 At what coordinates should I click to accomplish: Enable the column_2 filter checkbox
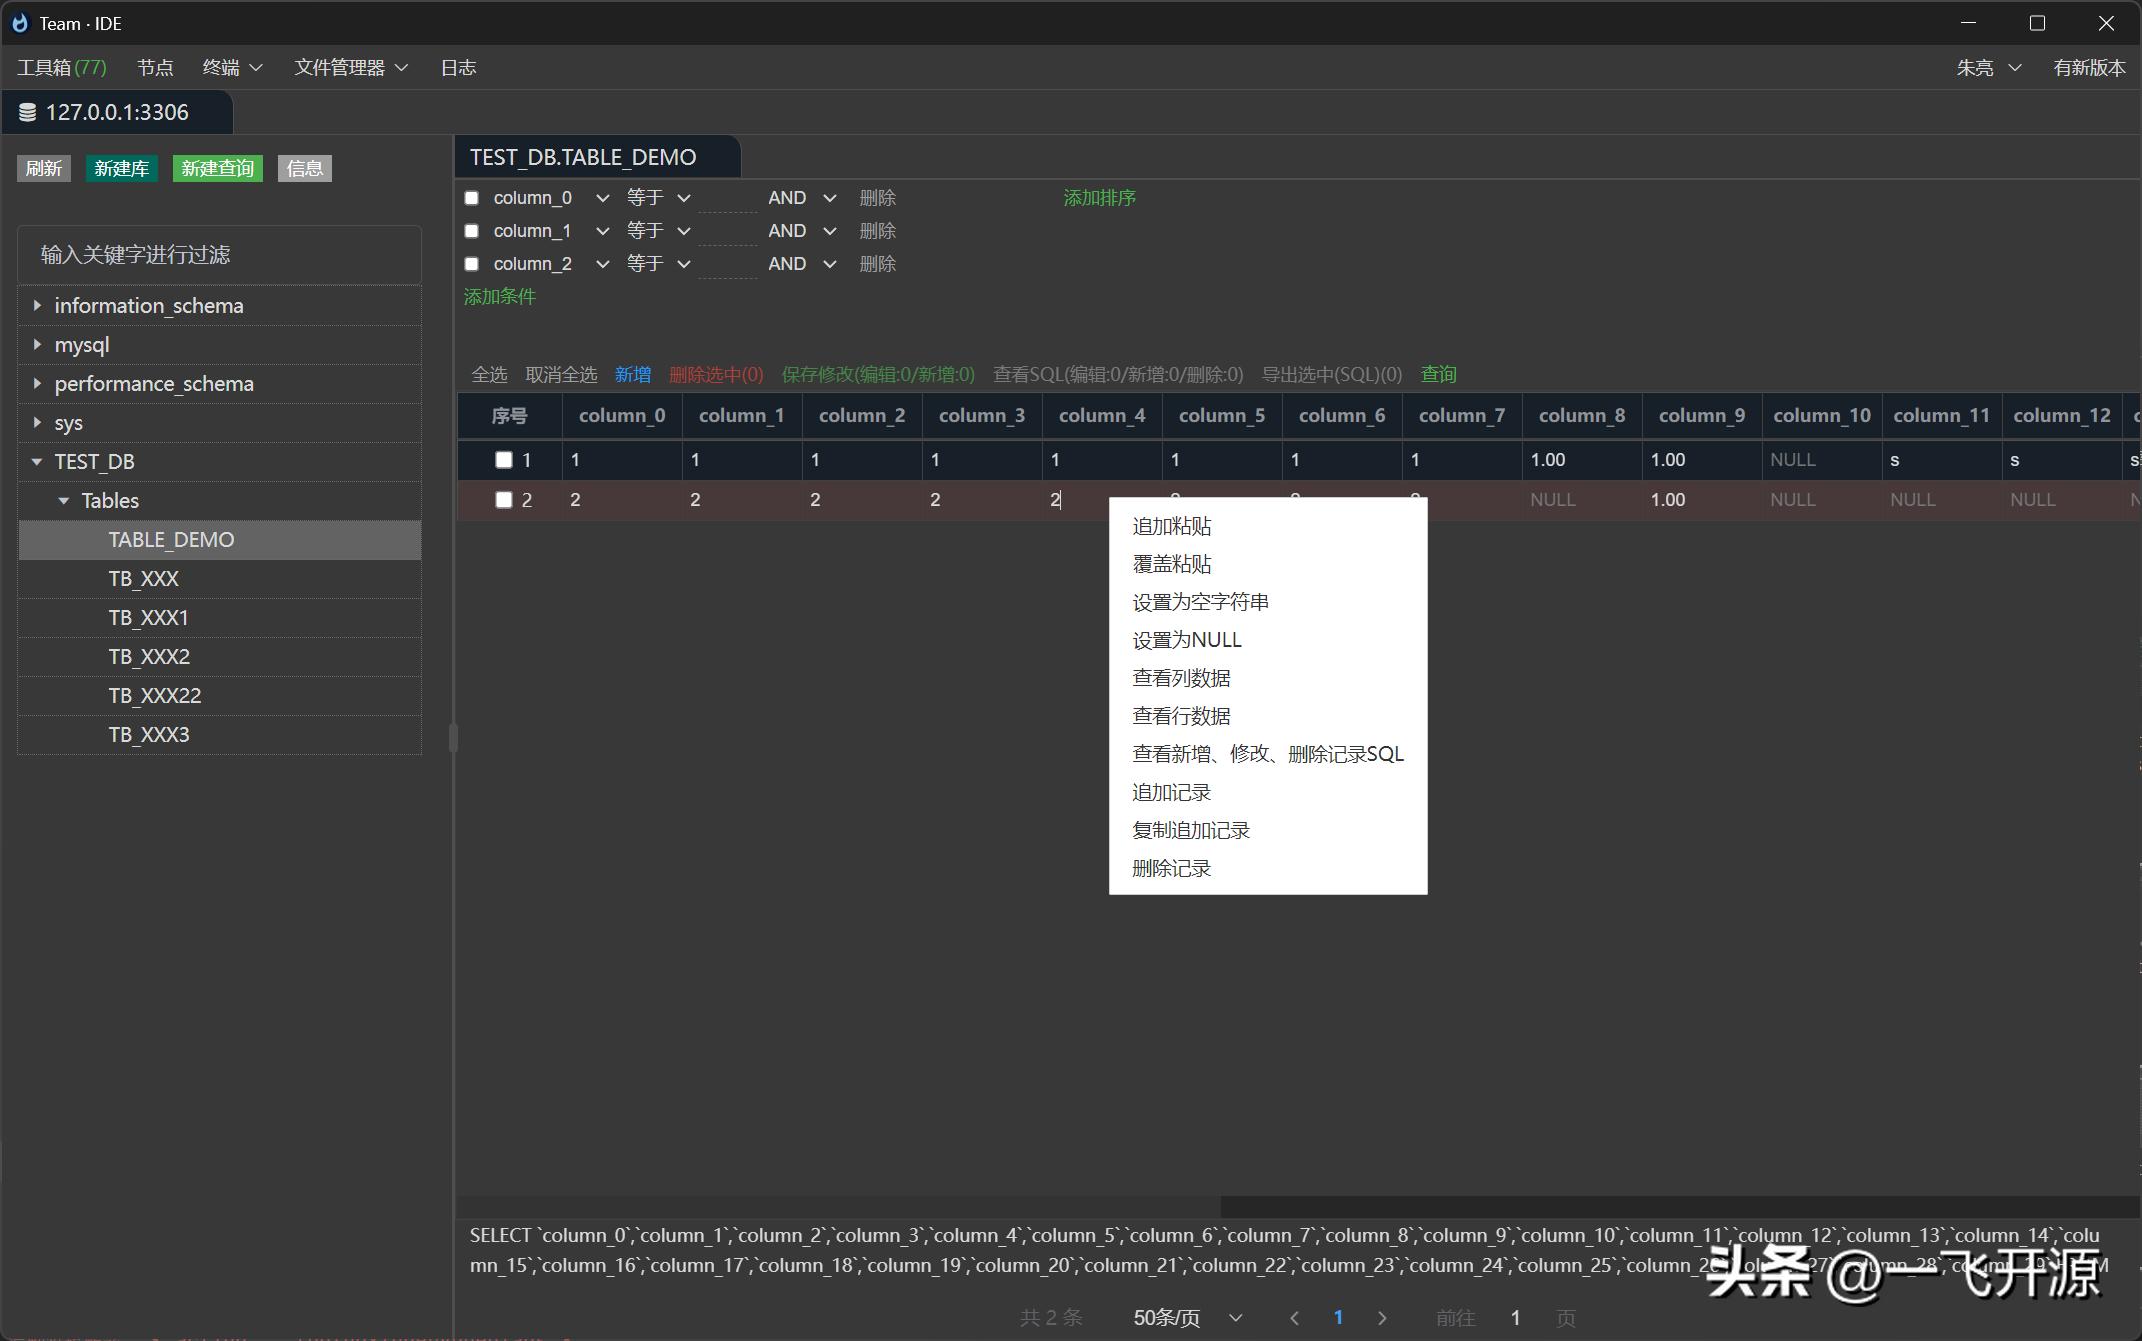pyautogui.click(x=472, y=264)
